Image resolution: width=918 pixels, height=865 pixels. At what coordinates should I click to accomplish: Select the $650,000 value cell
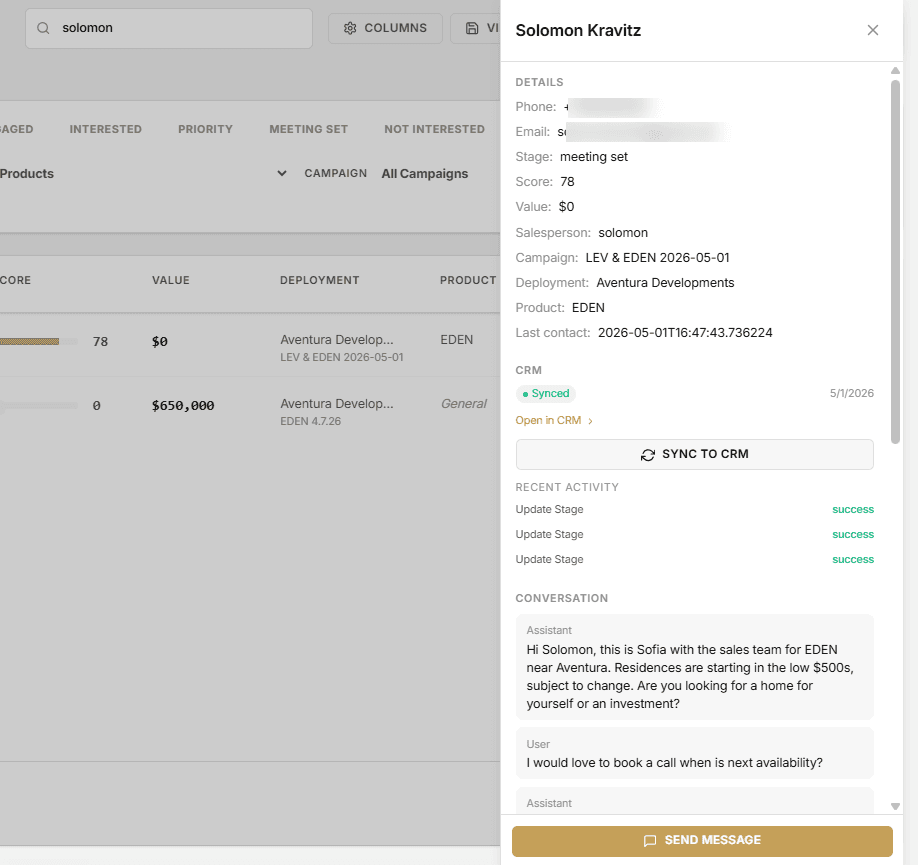click(x=183, y=405)
